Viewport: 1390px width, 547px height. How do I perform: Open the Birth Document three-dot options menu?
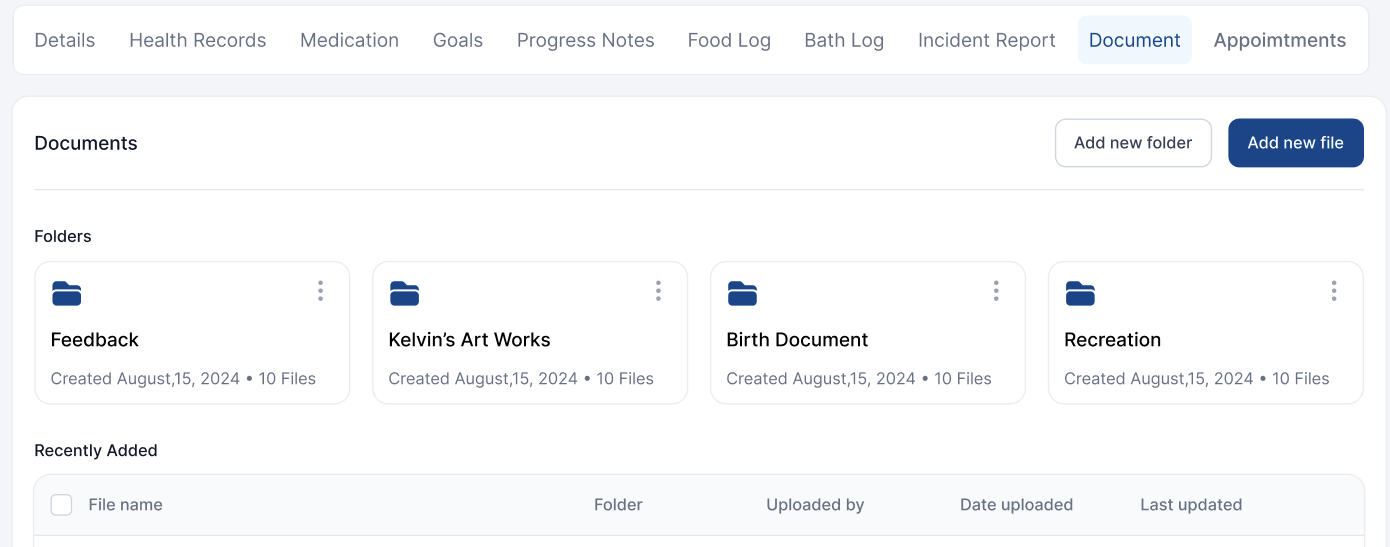coord(996,291)
